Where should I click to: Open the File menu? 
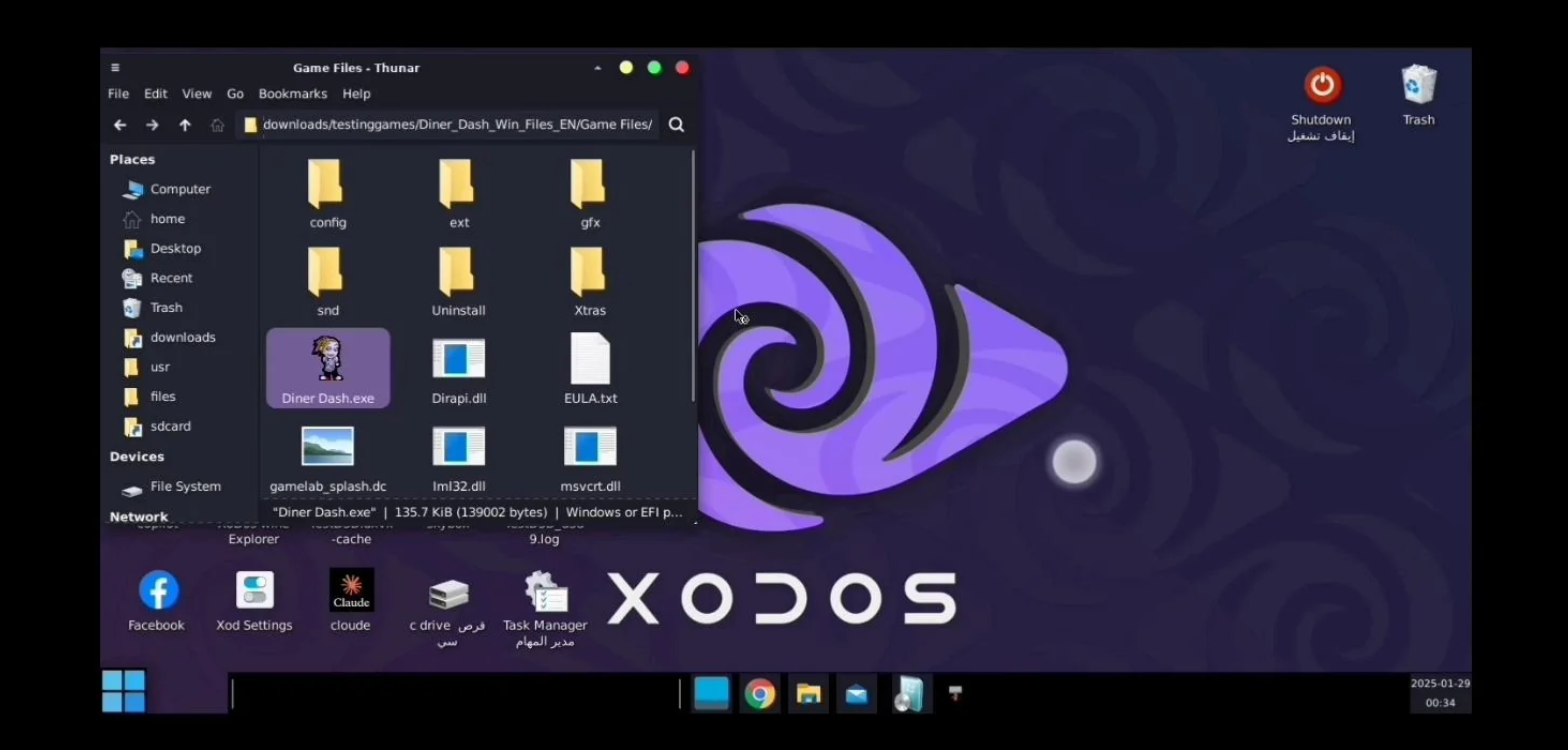click(x=118, y=94)
